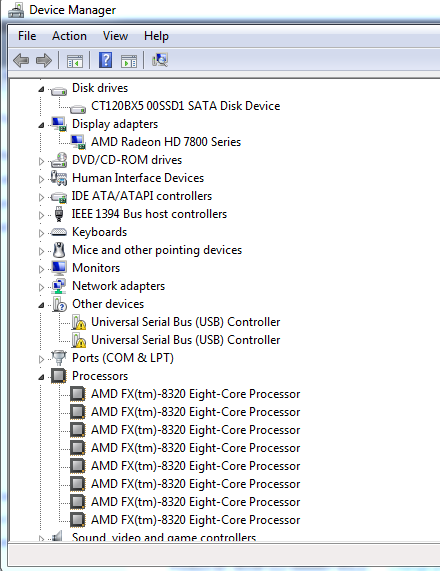This screenshot has height=571, width=440.
Task: Select the Network adapters label
Action: (118, 286)
